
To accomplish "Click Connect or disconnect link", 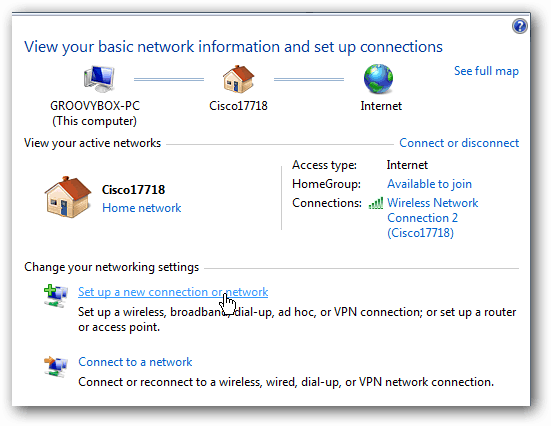I will (x=459, y=143).
